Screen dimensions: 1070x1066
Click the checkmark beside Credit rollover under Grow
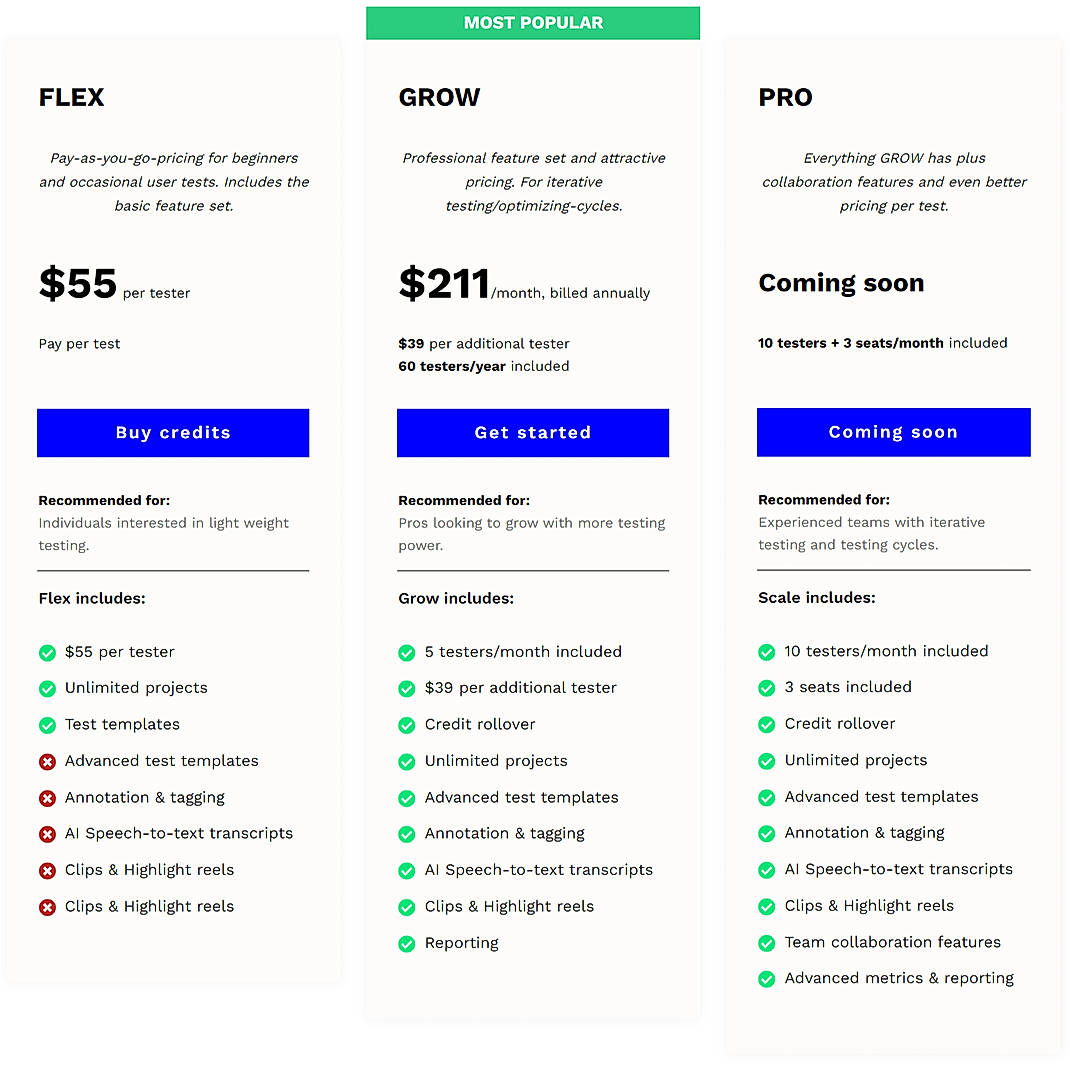click(x=407, y=724)
